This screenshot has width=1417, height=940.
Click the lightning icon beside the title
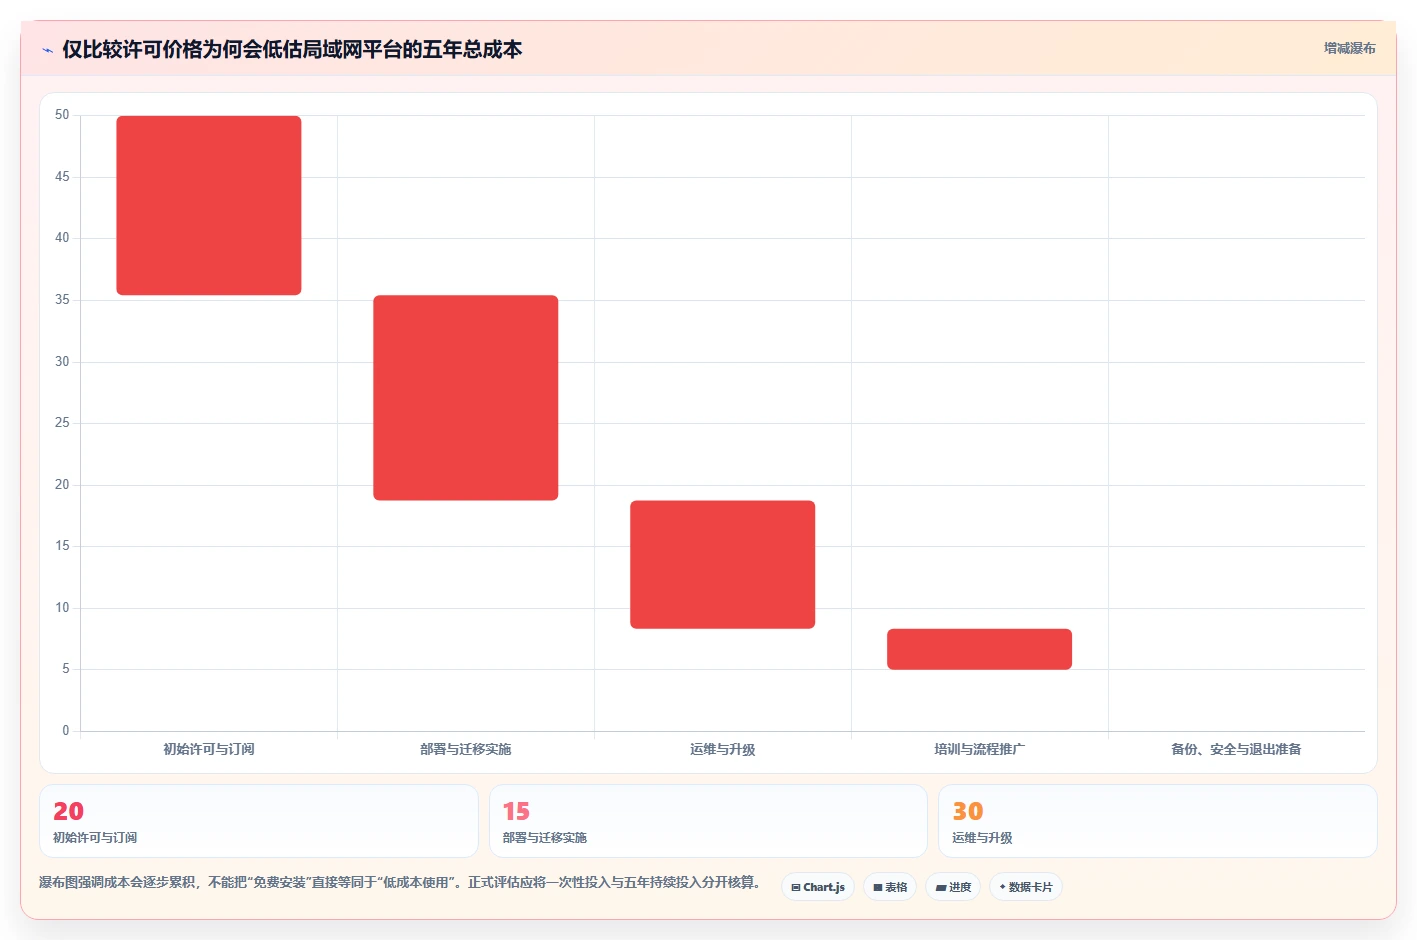pos(47,50)
